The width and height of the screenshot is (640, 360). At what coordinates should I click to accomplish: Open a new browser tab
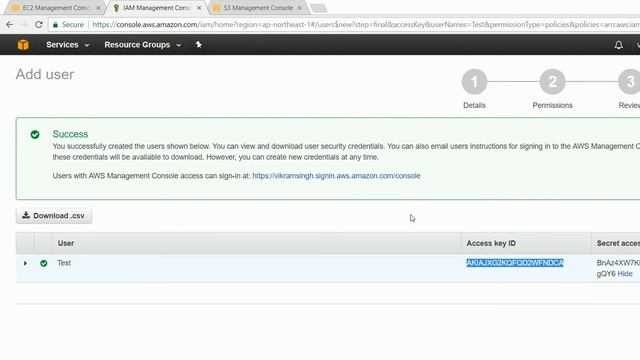click(x=319, y=8)
